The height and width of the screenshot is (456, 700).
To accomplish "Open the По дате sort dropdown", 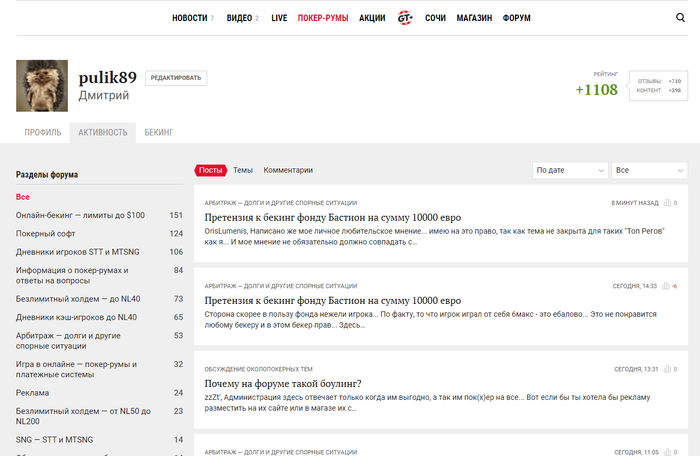I will (570, 170).
